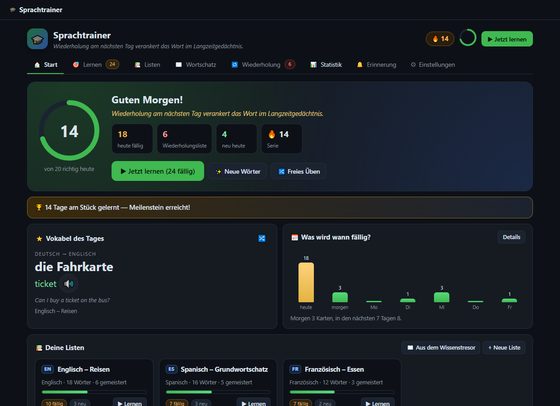
Task: Open the flame streak badge in header
Action: (440, 39)
